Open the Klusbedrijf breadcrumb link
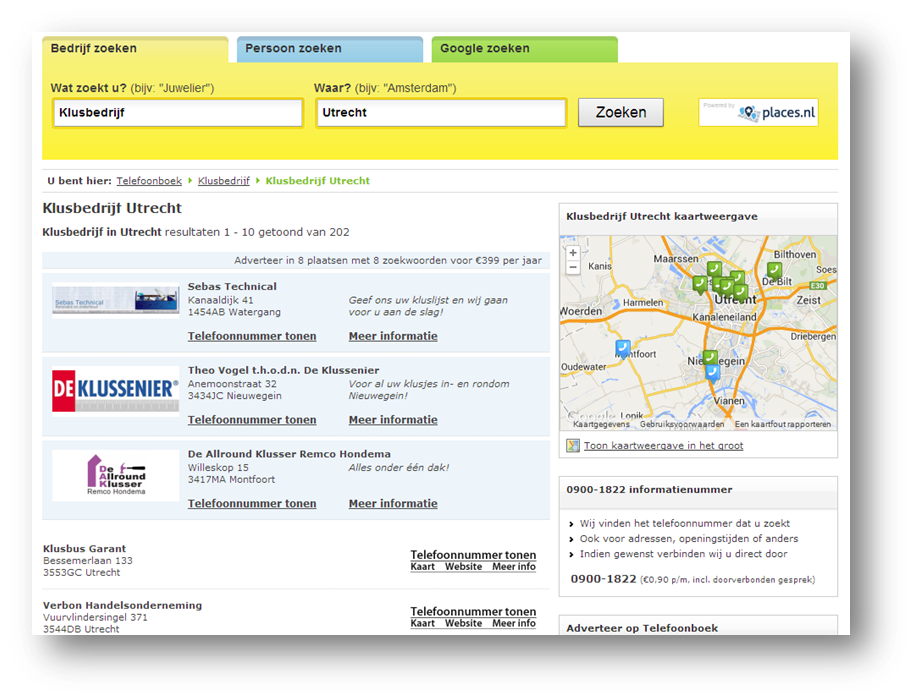 click(223, 181)
